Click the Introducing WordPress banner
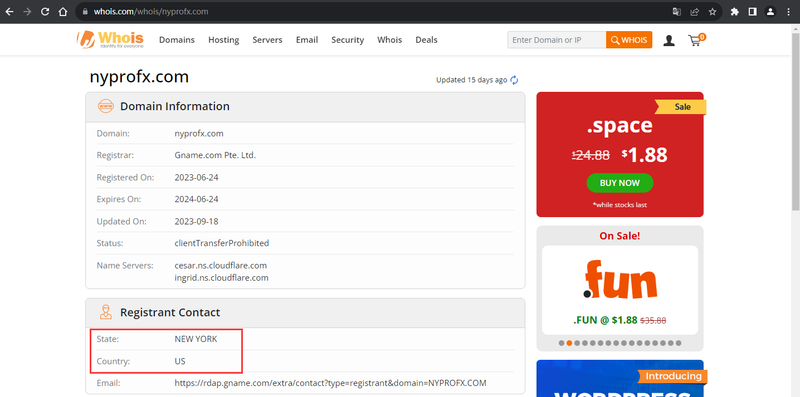 click(x=620, y=378)
